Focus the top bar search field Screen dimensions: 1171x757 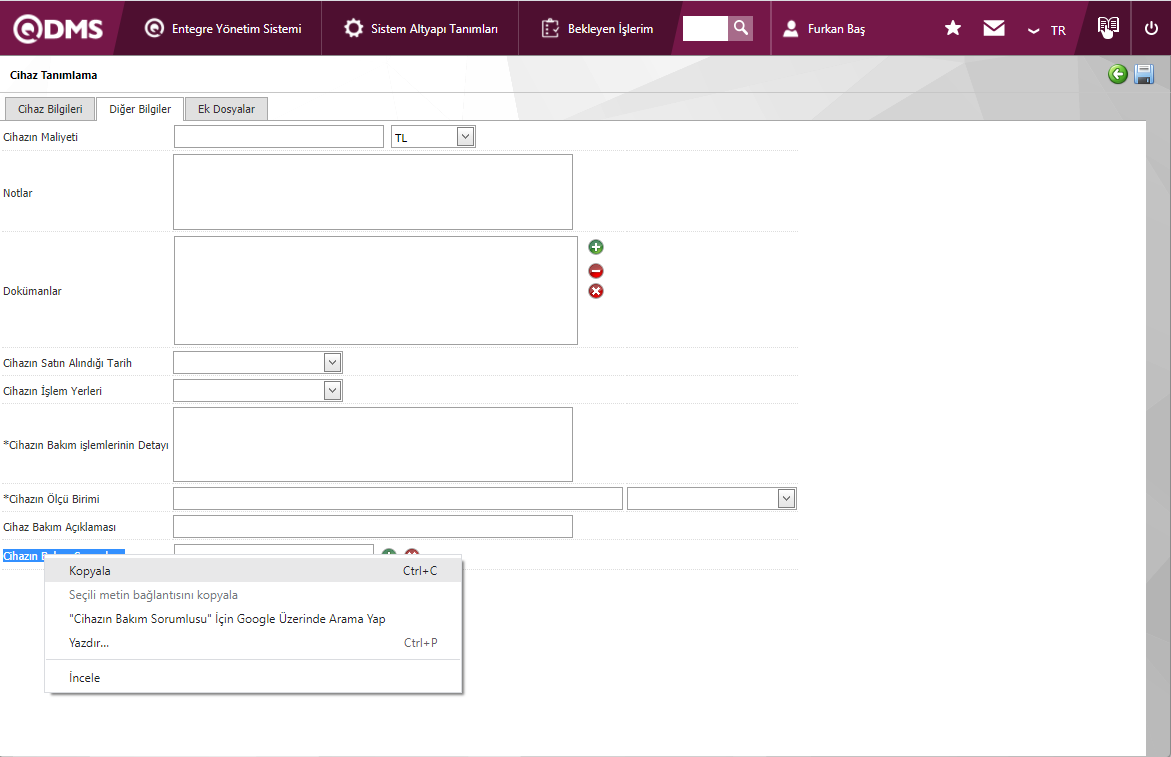pos(705,28)
